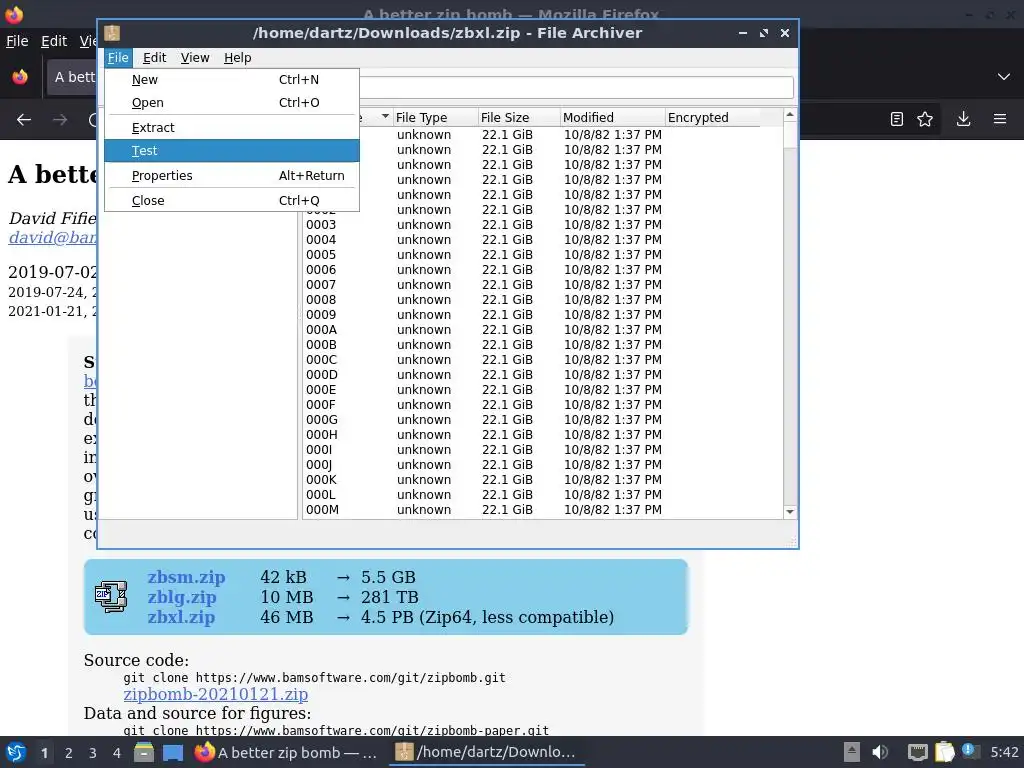Select the file row 000A
Screen dimensions: 1024x768
pos(542,330)
